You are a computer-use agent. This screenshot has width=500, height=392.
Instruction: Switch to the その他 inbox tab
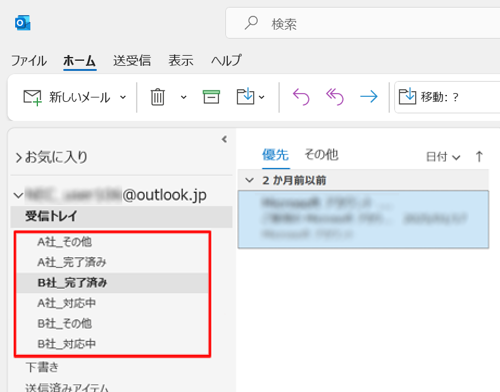(x=321, y=155)
